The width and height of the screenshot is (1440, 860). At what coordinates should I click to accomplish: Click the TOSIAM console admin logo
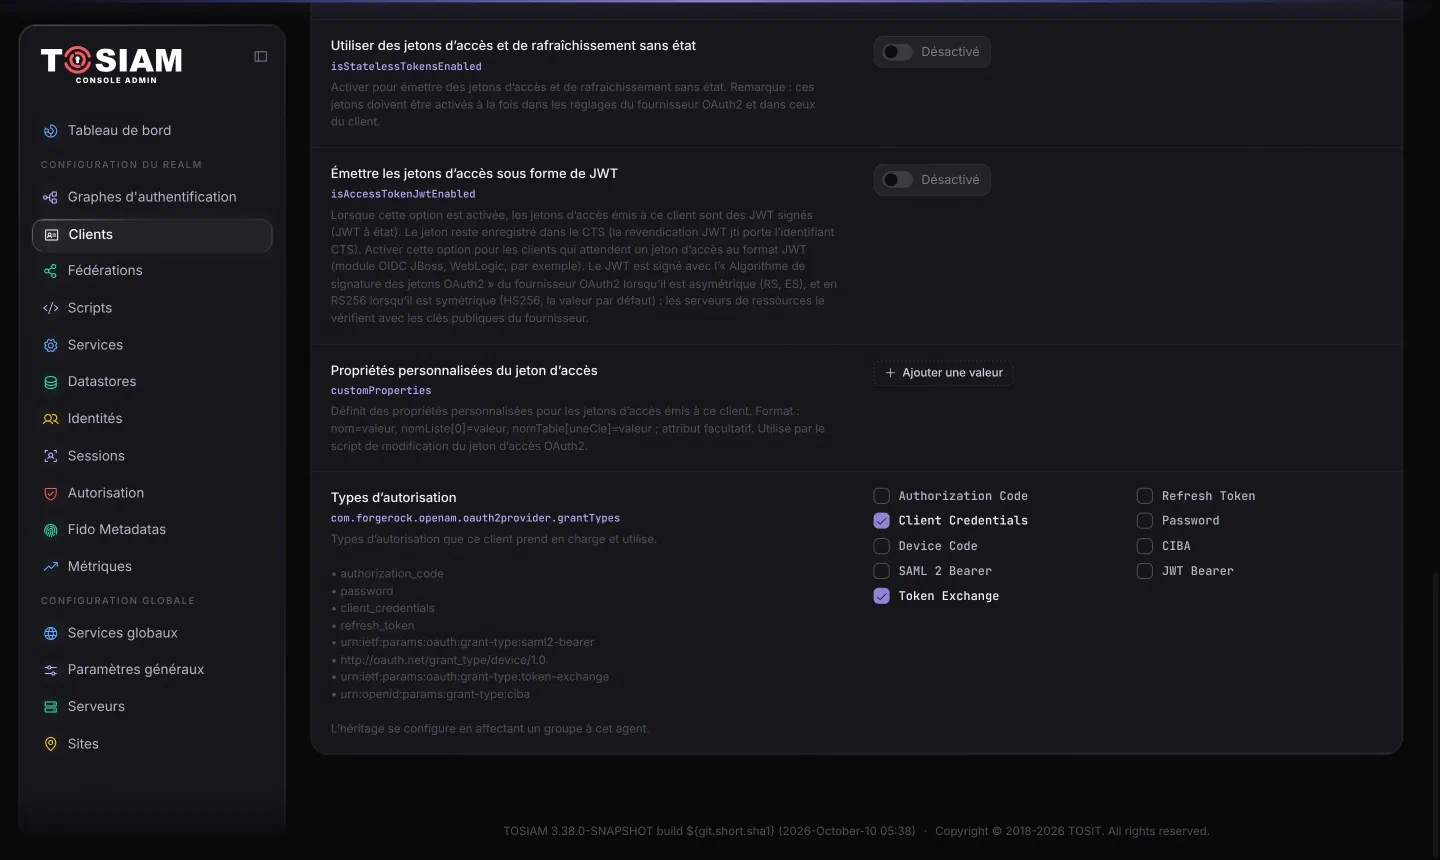(x=112, y=65)
